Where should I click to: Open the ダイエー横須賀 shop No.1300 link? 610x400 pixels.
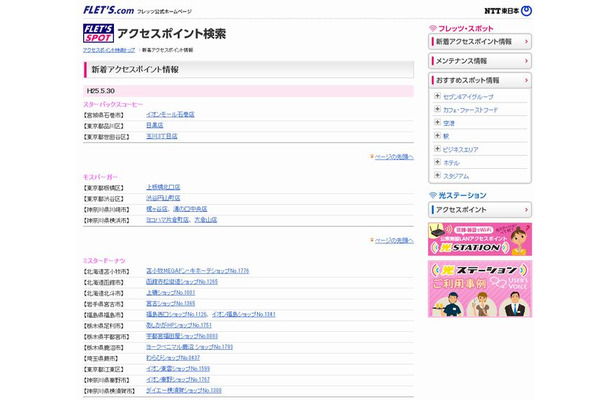pos(184,391)
